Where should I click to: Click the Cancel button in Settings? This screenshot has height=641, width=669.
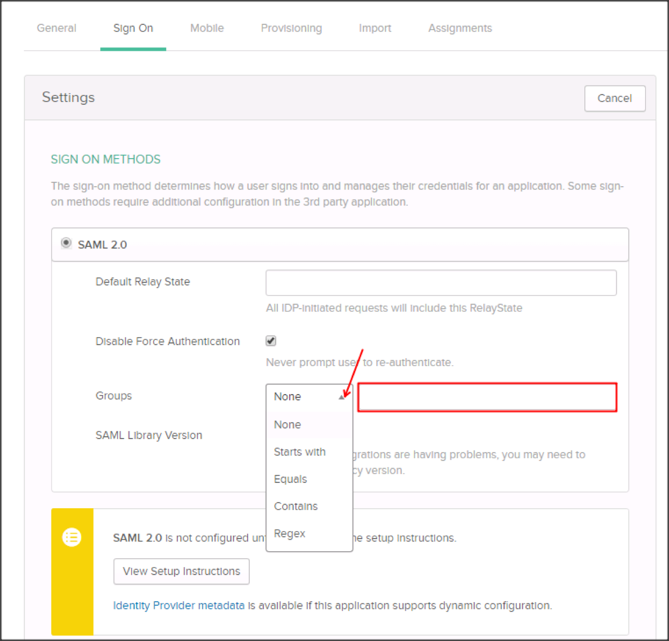coord(614,98)
